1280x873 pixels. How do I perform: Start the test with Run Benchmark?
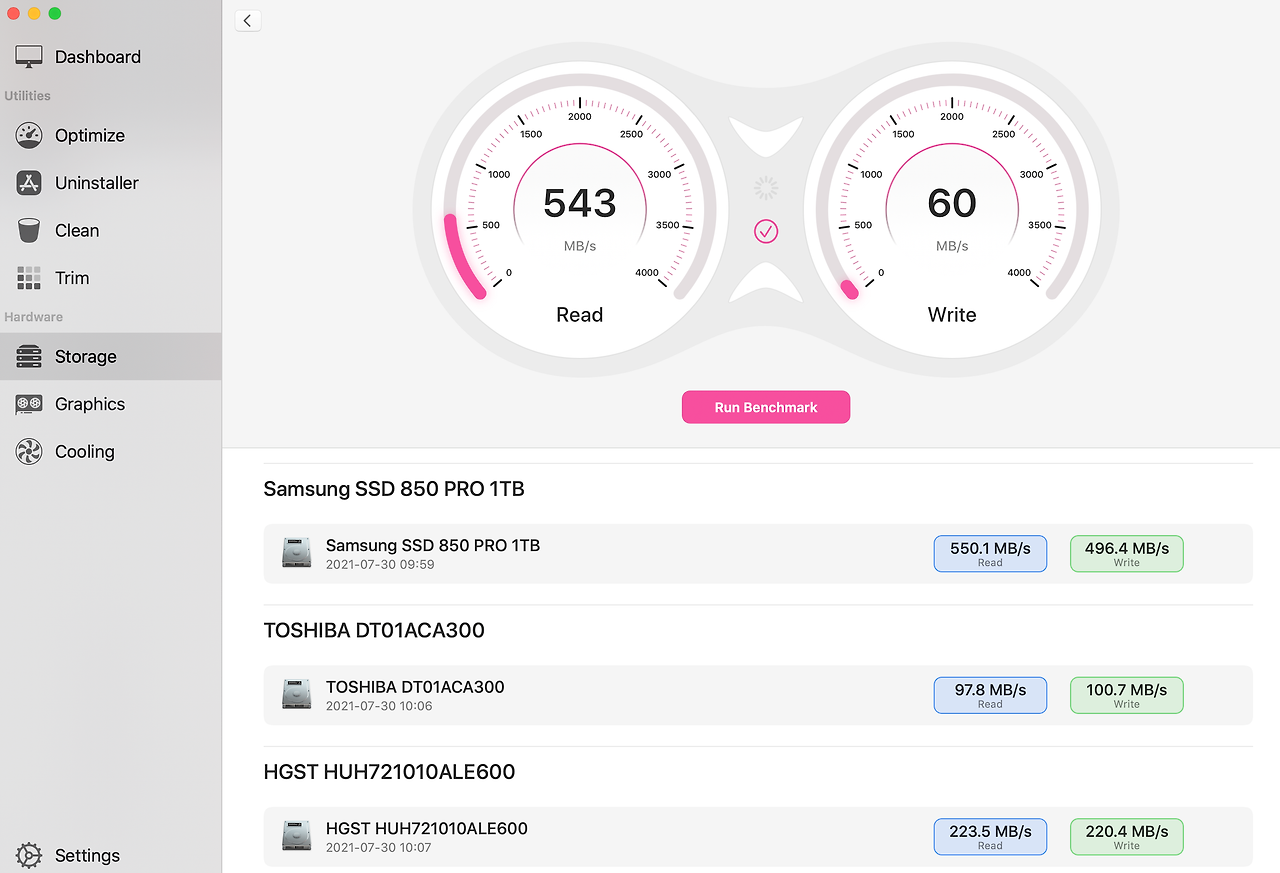click(766, 407)
